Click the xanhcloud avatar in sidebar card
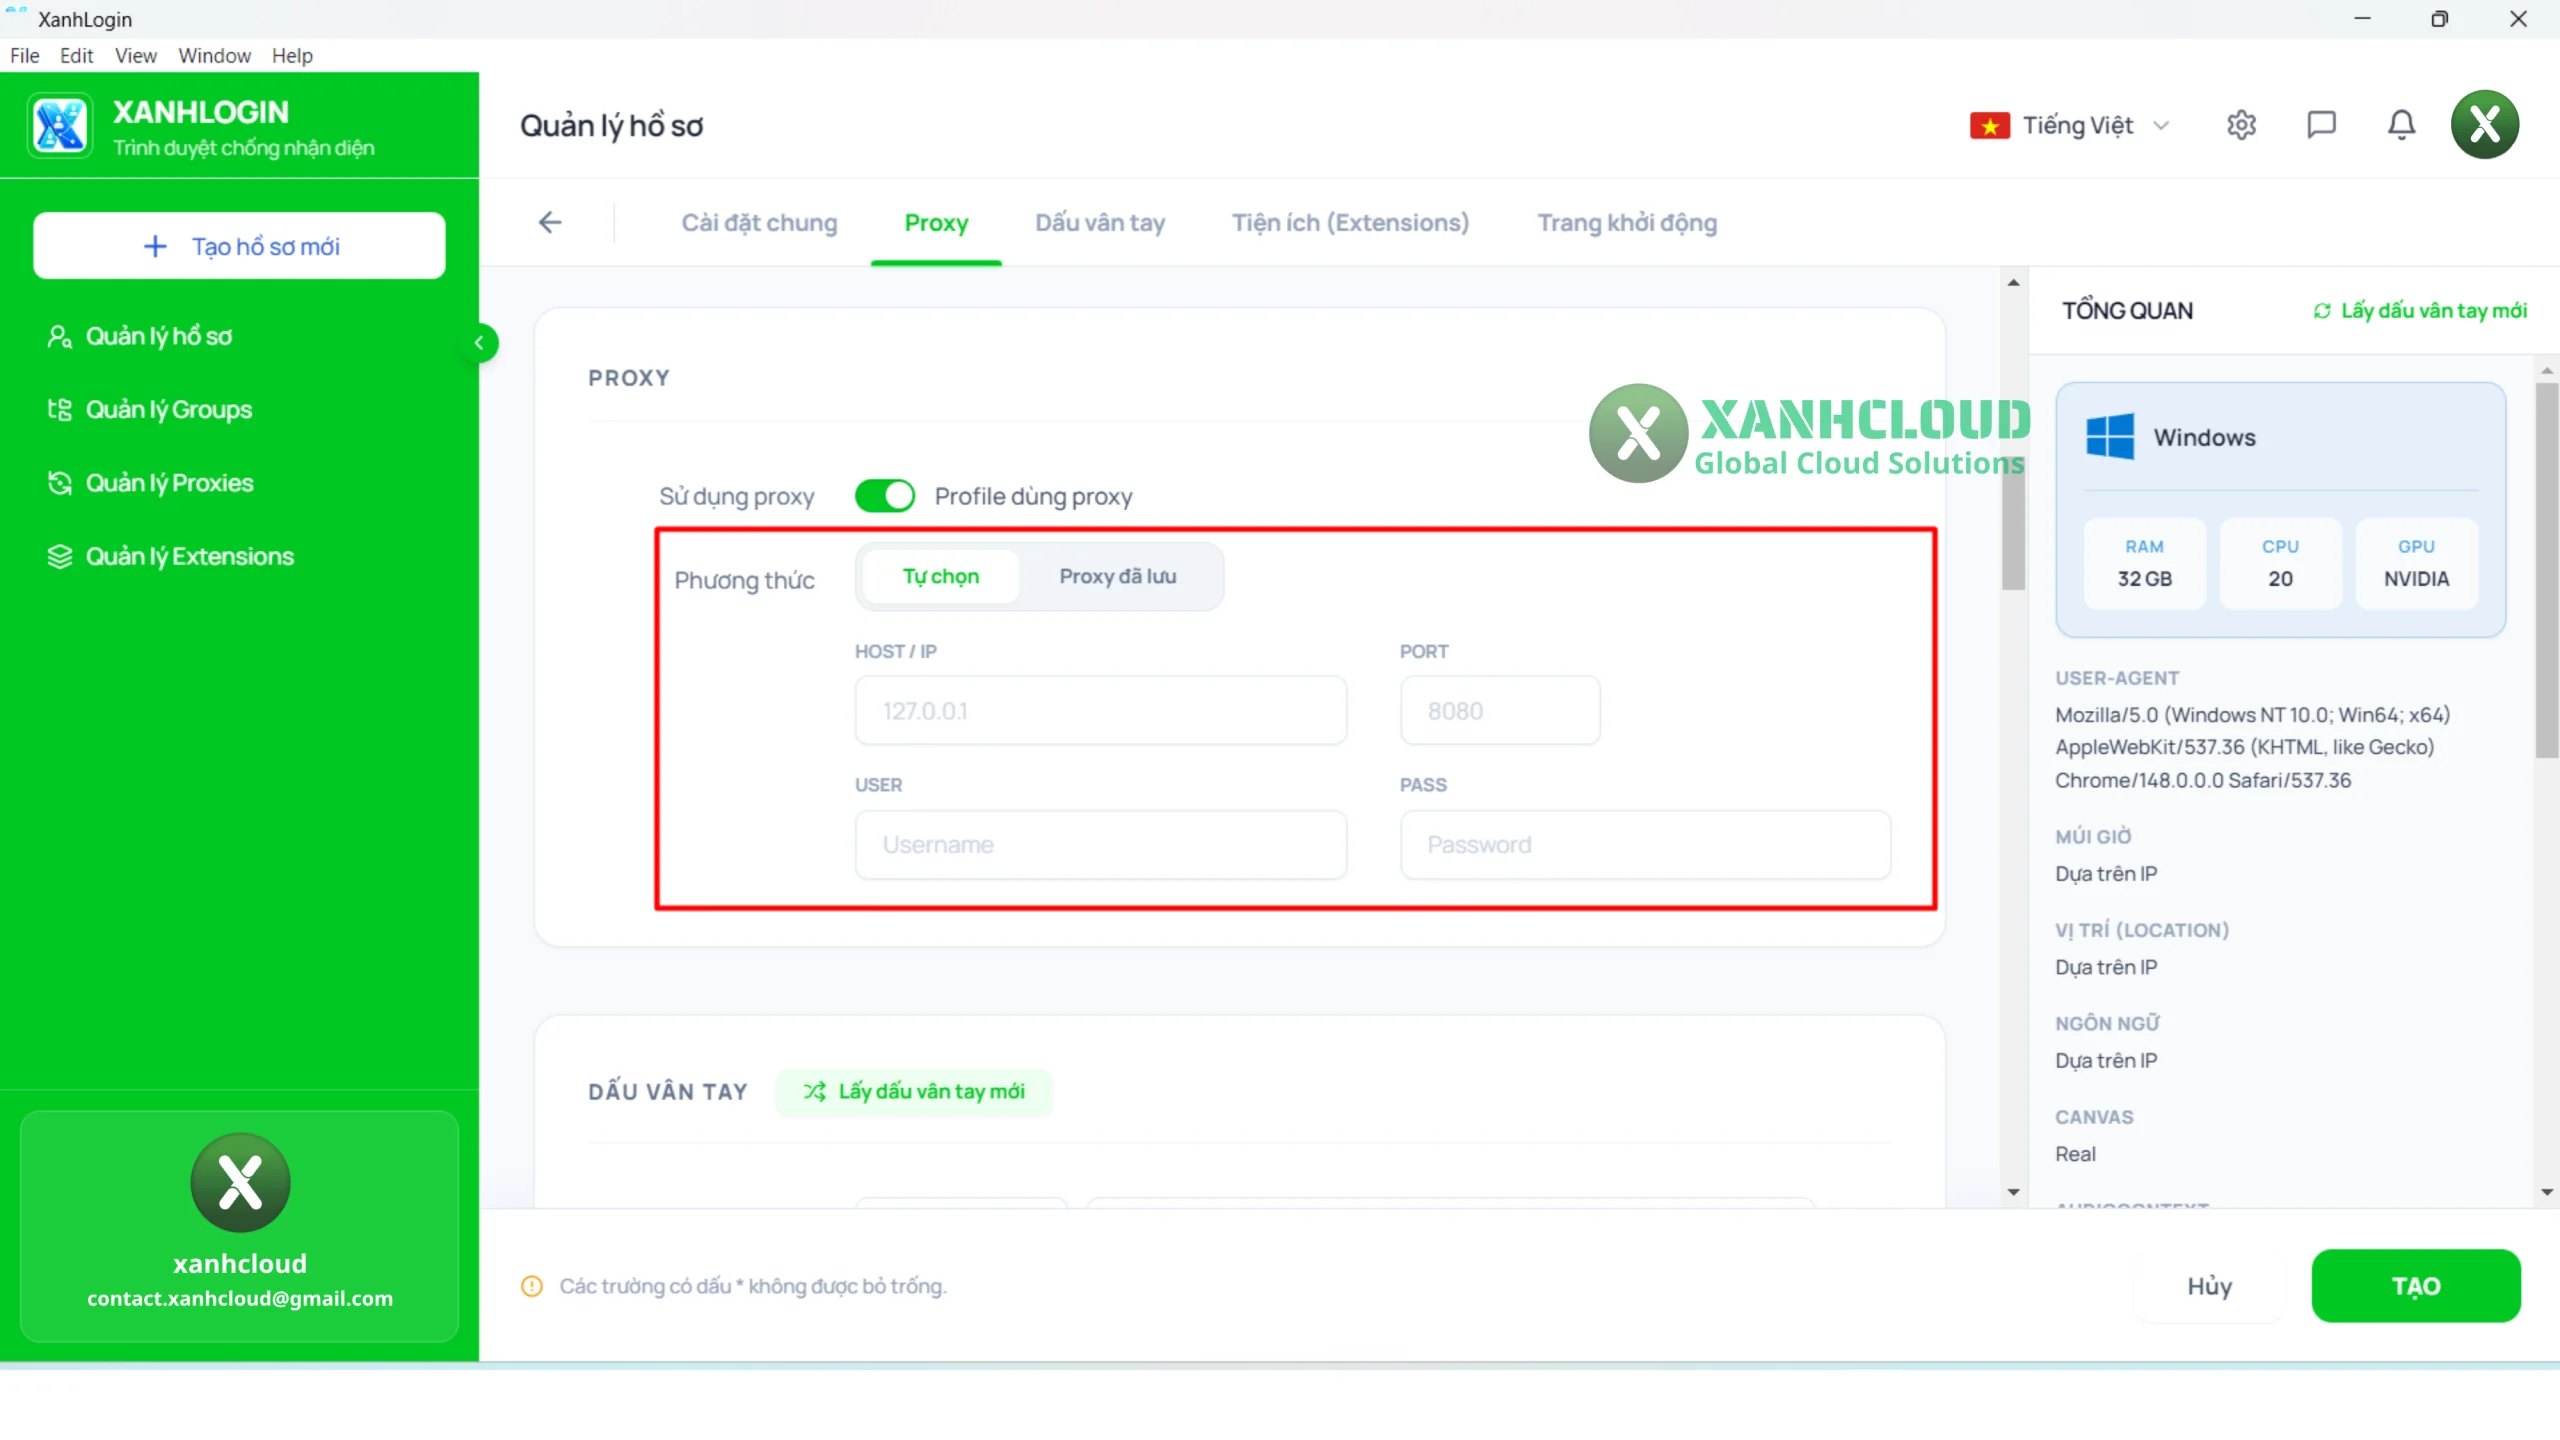2560x1440 pixels. [240, 1182]
